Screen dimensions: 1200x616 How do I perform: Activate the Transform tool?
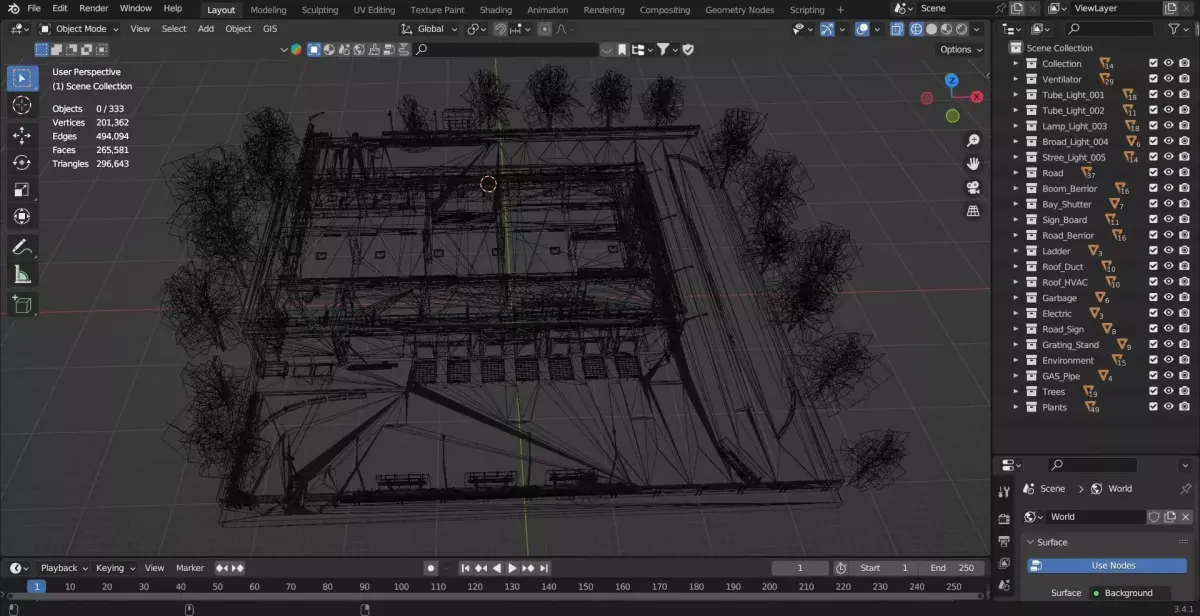[22, 216]
